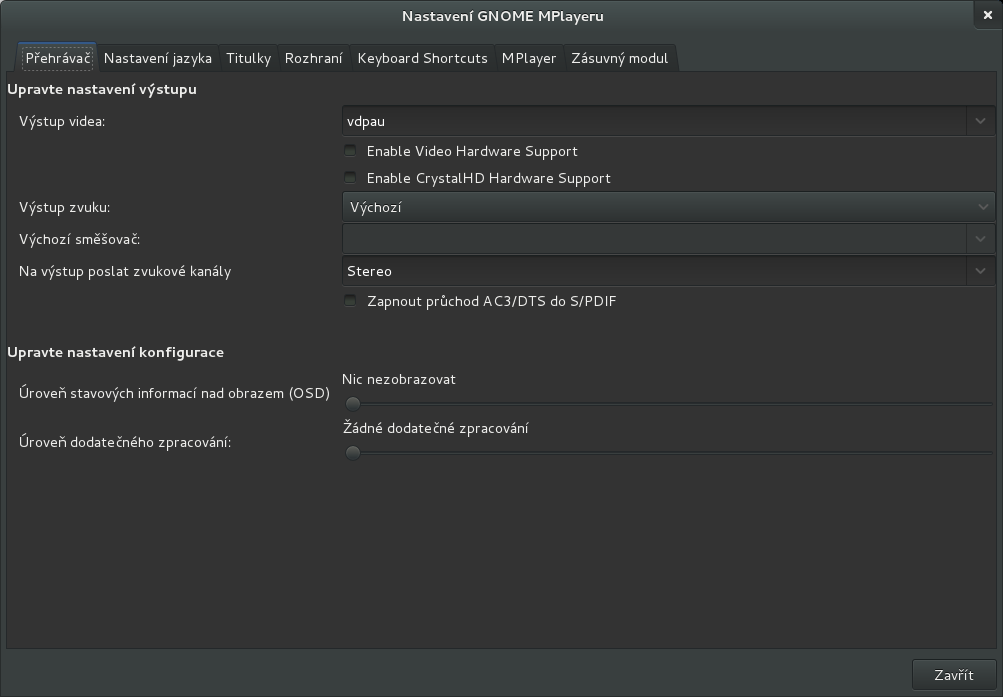Screen dimensions: 1003x697
Task: Open the Zásuvný modul tab
Action: click(619, 58)
